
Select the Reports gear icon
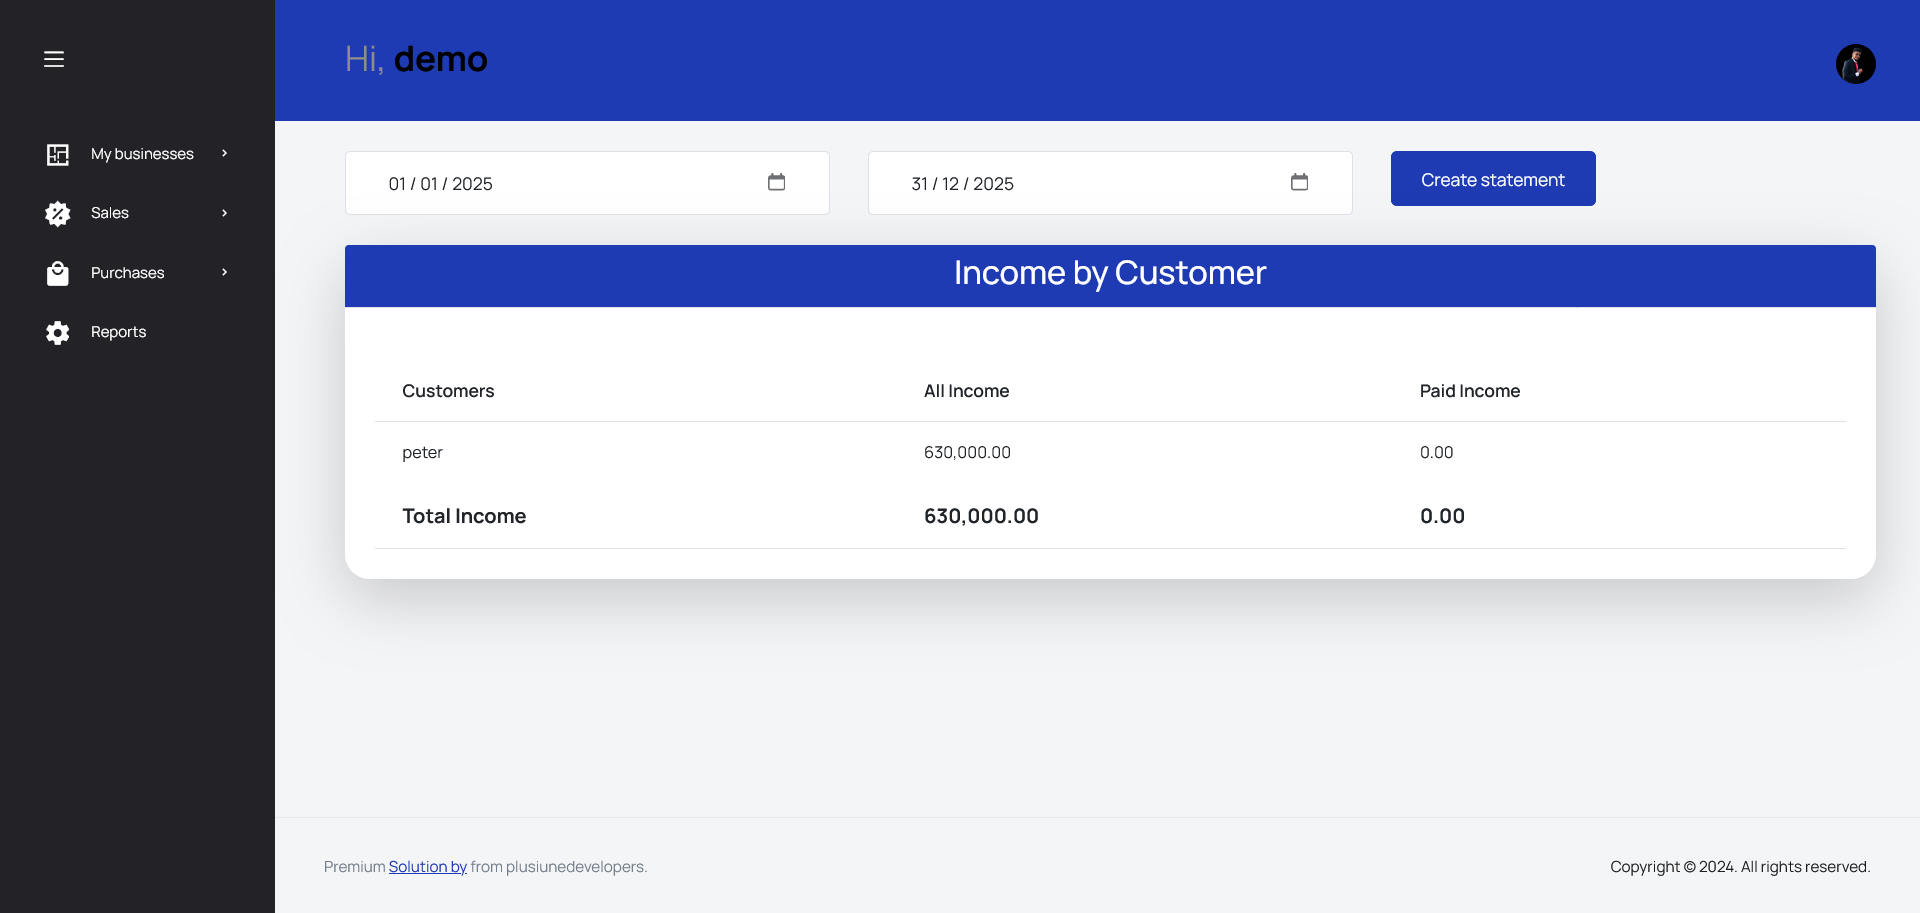pyautogui.click(x=58, y=332)
